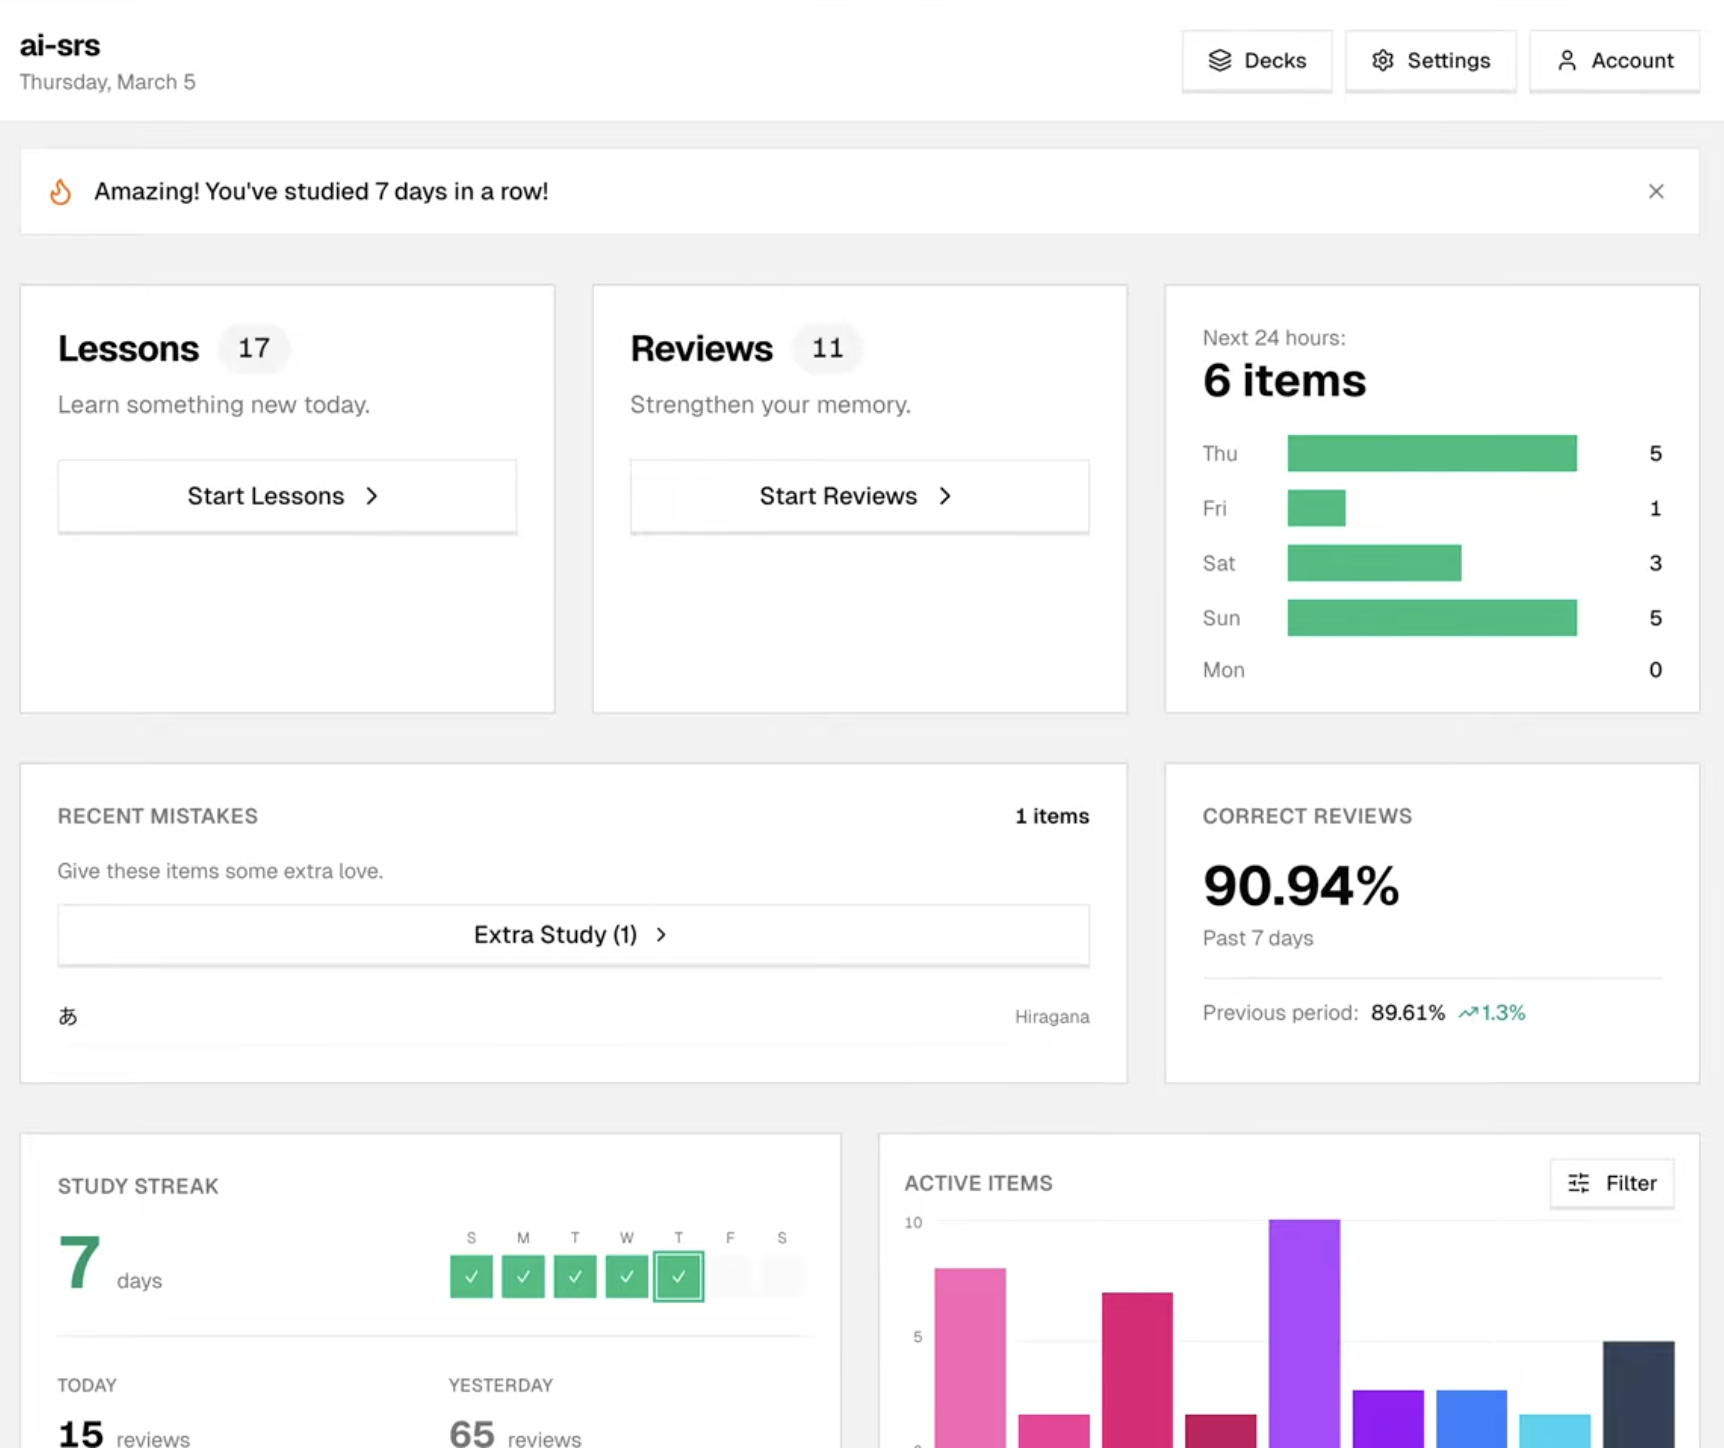The image size is (1724, 1448).
Task: Click the chevron on Start Lessons
Action: click(372, 496)
